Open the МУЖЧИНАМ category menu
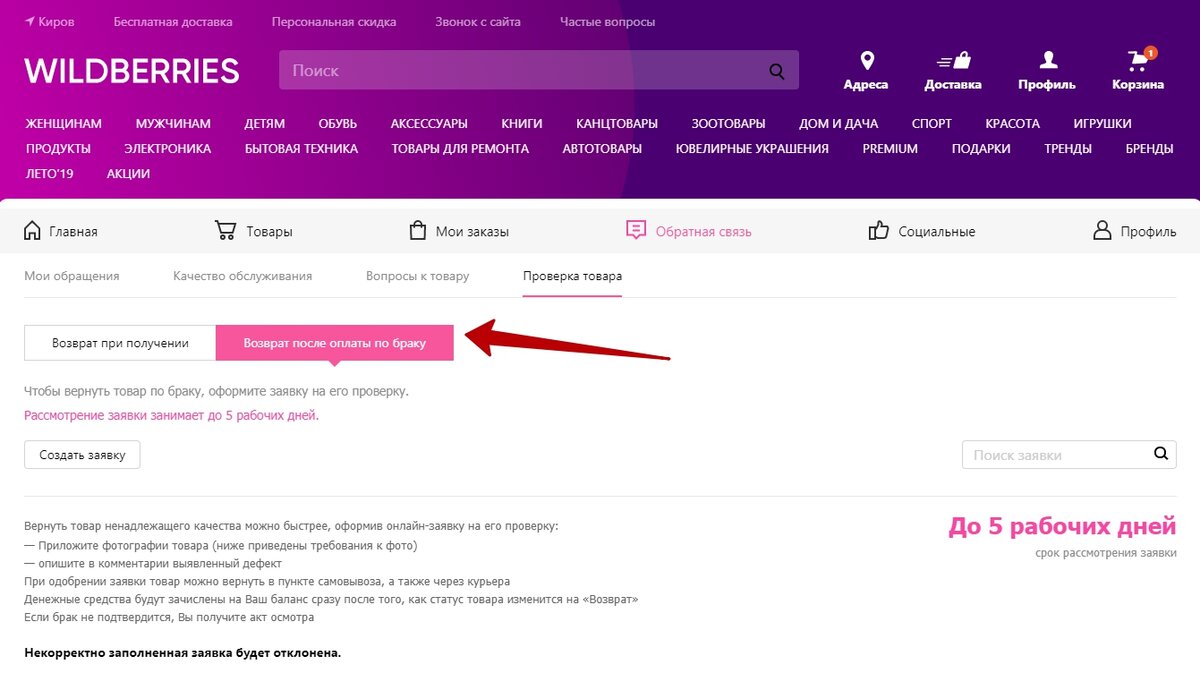The image size is (1200, 673). [173, 124]
